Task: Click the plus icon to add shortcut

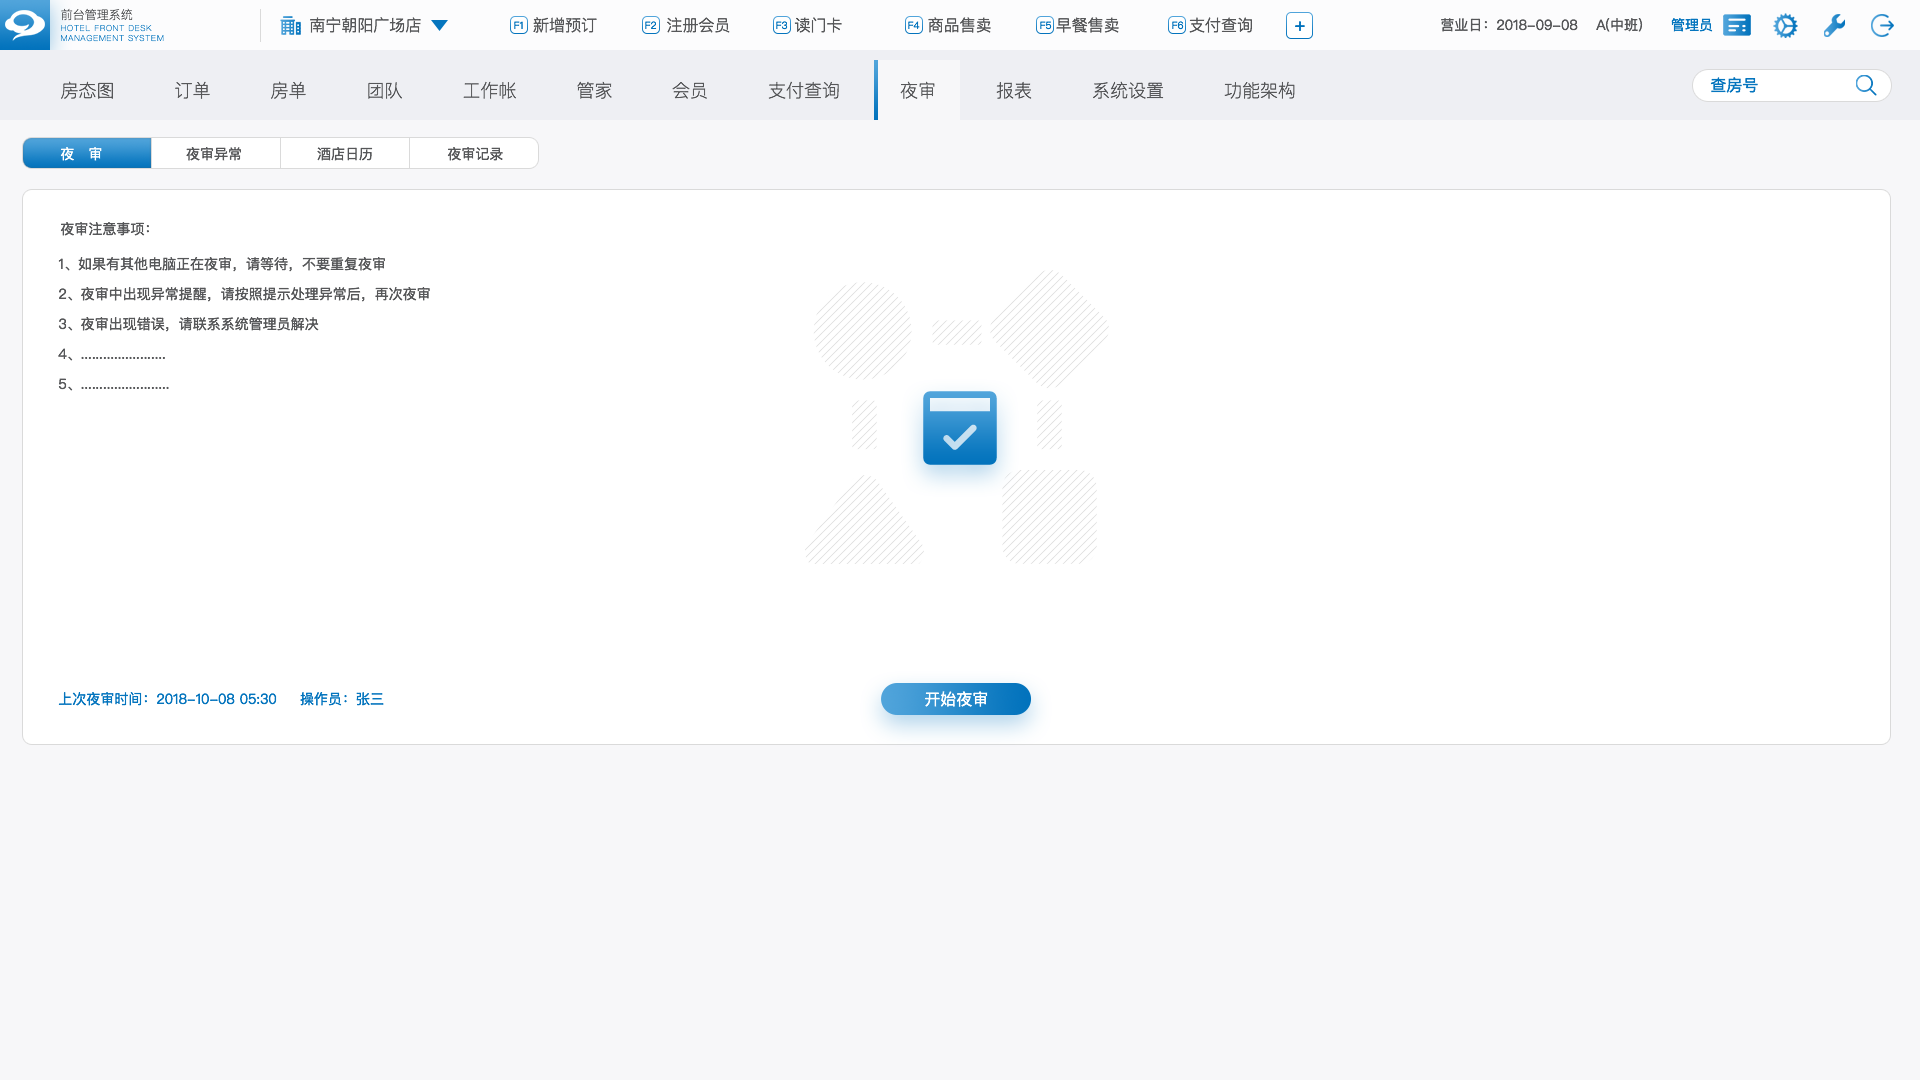Action: (1299, 26)
